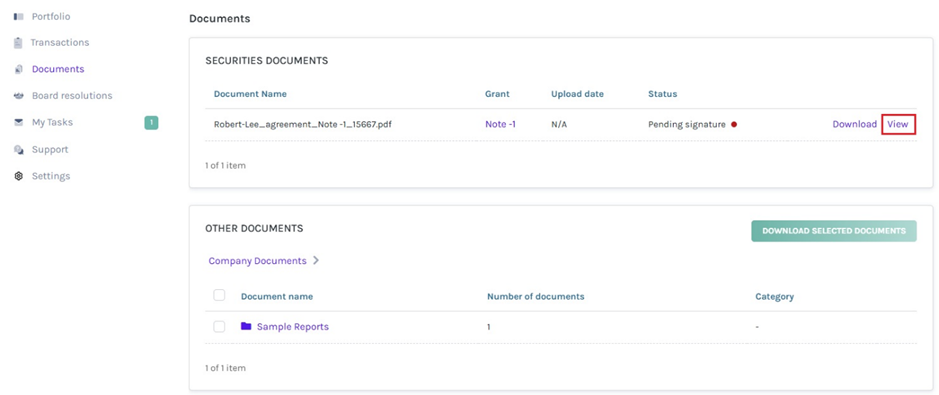Click the Sample Reports folder icon
Image resolution: width=939 pixels, height=395 pixels.
246,327
